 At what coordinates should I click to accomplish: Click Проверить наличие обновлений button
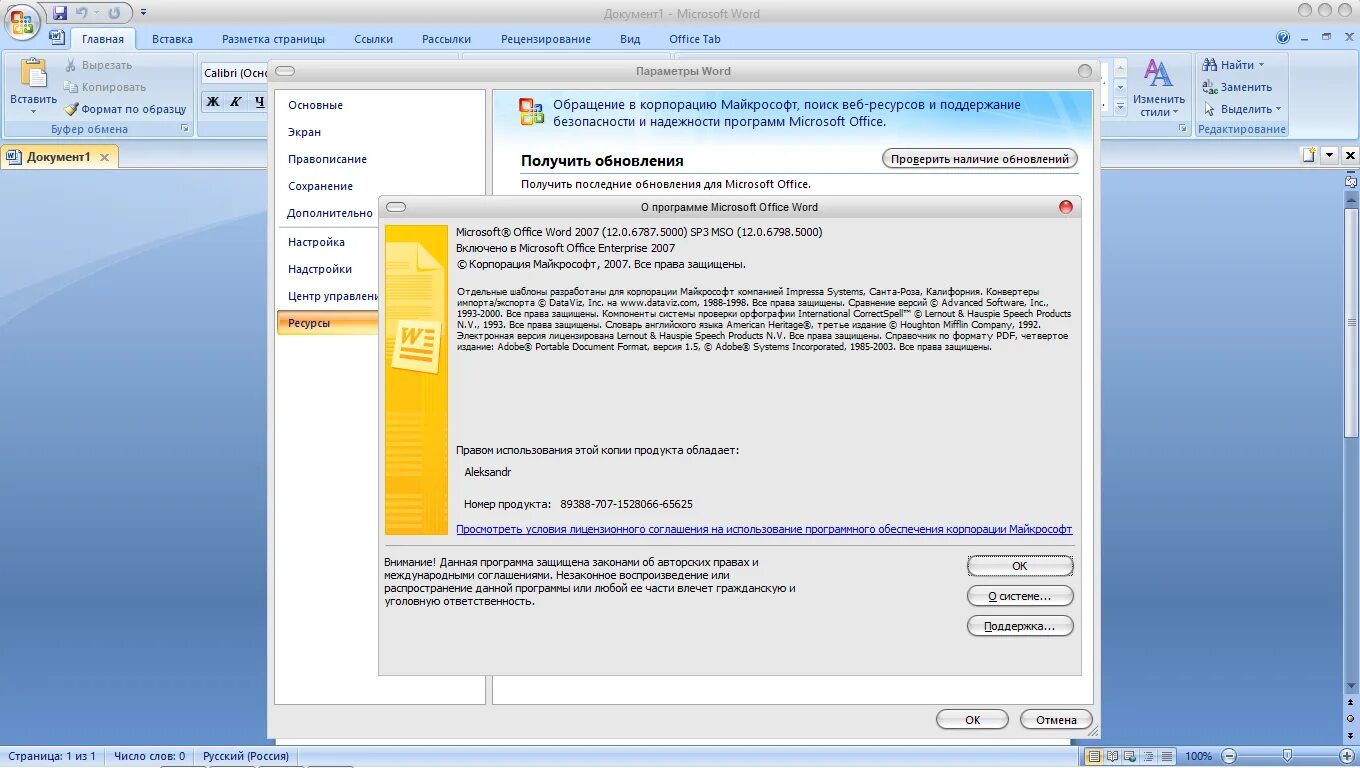[980, 159]
